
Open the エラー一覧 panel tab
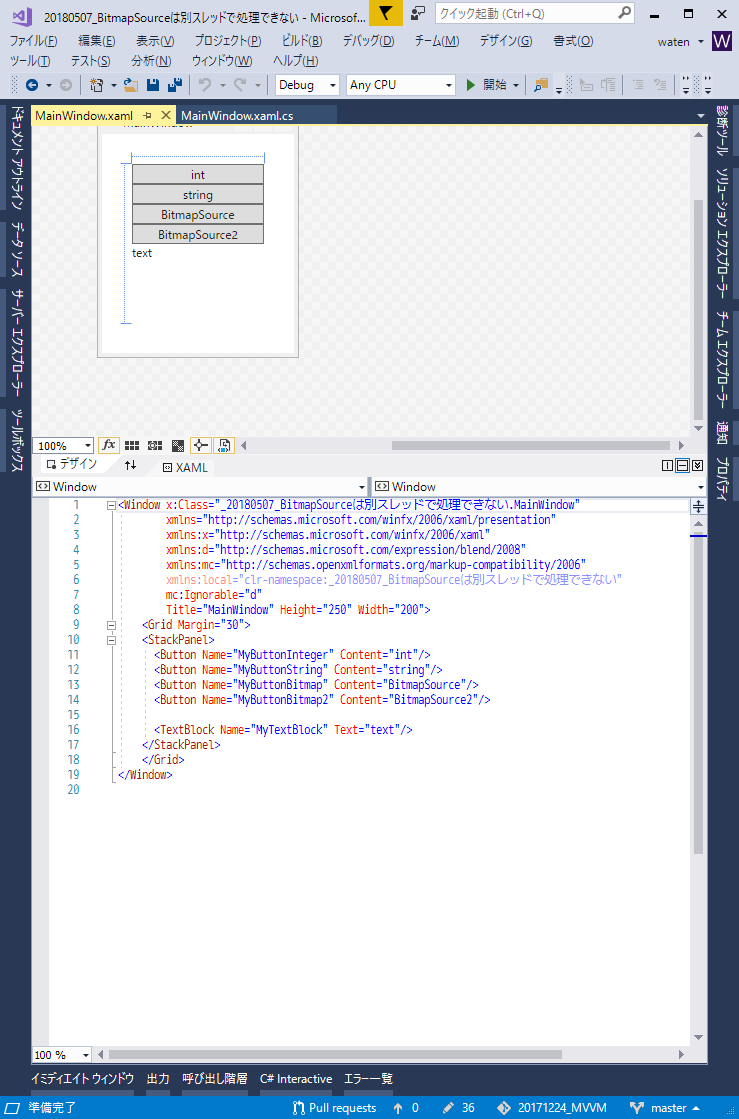coord(368,1078)
